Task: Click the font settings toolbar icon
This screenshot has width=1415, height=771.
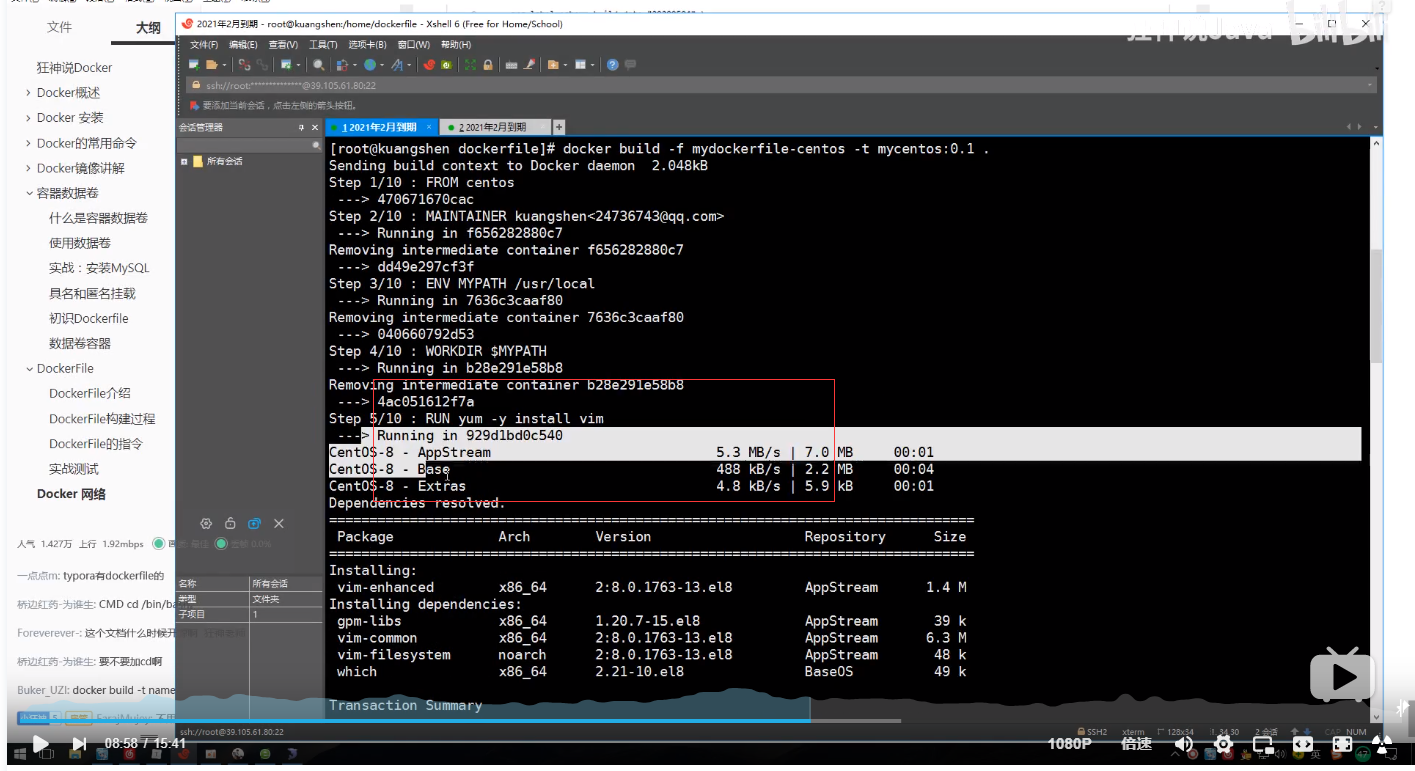Action: click(x=397, y=65)
